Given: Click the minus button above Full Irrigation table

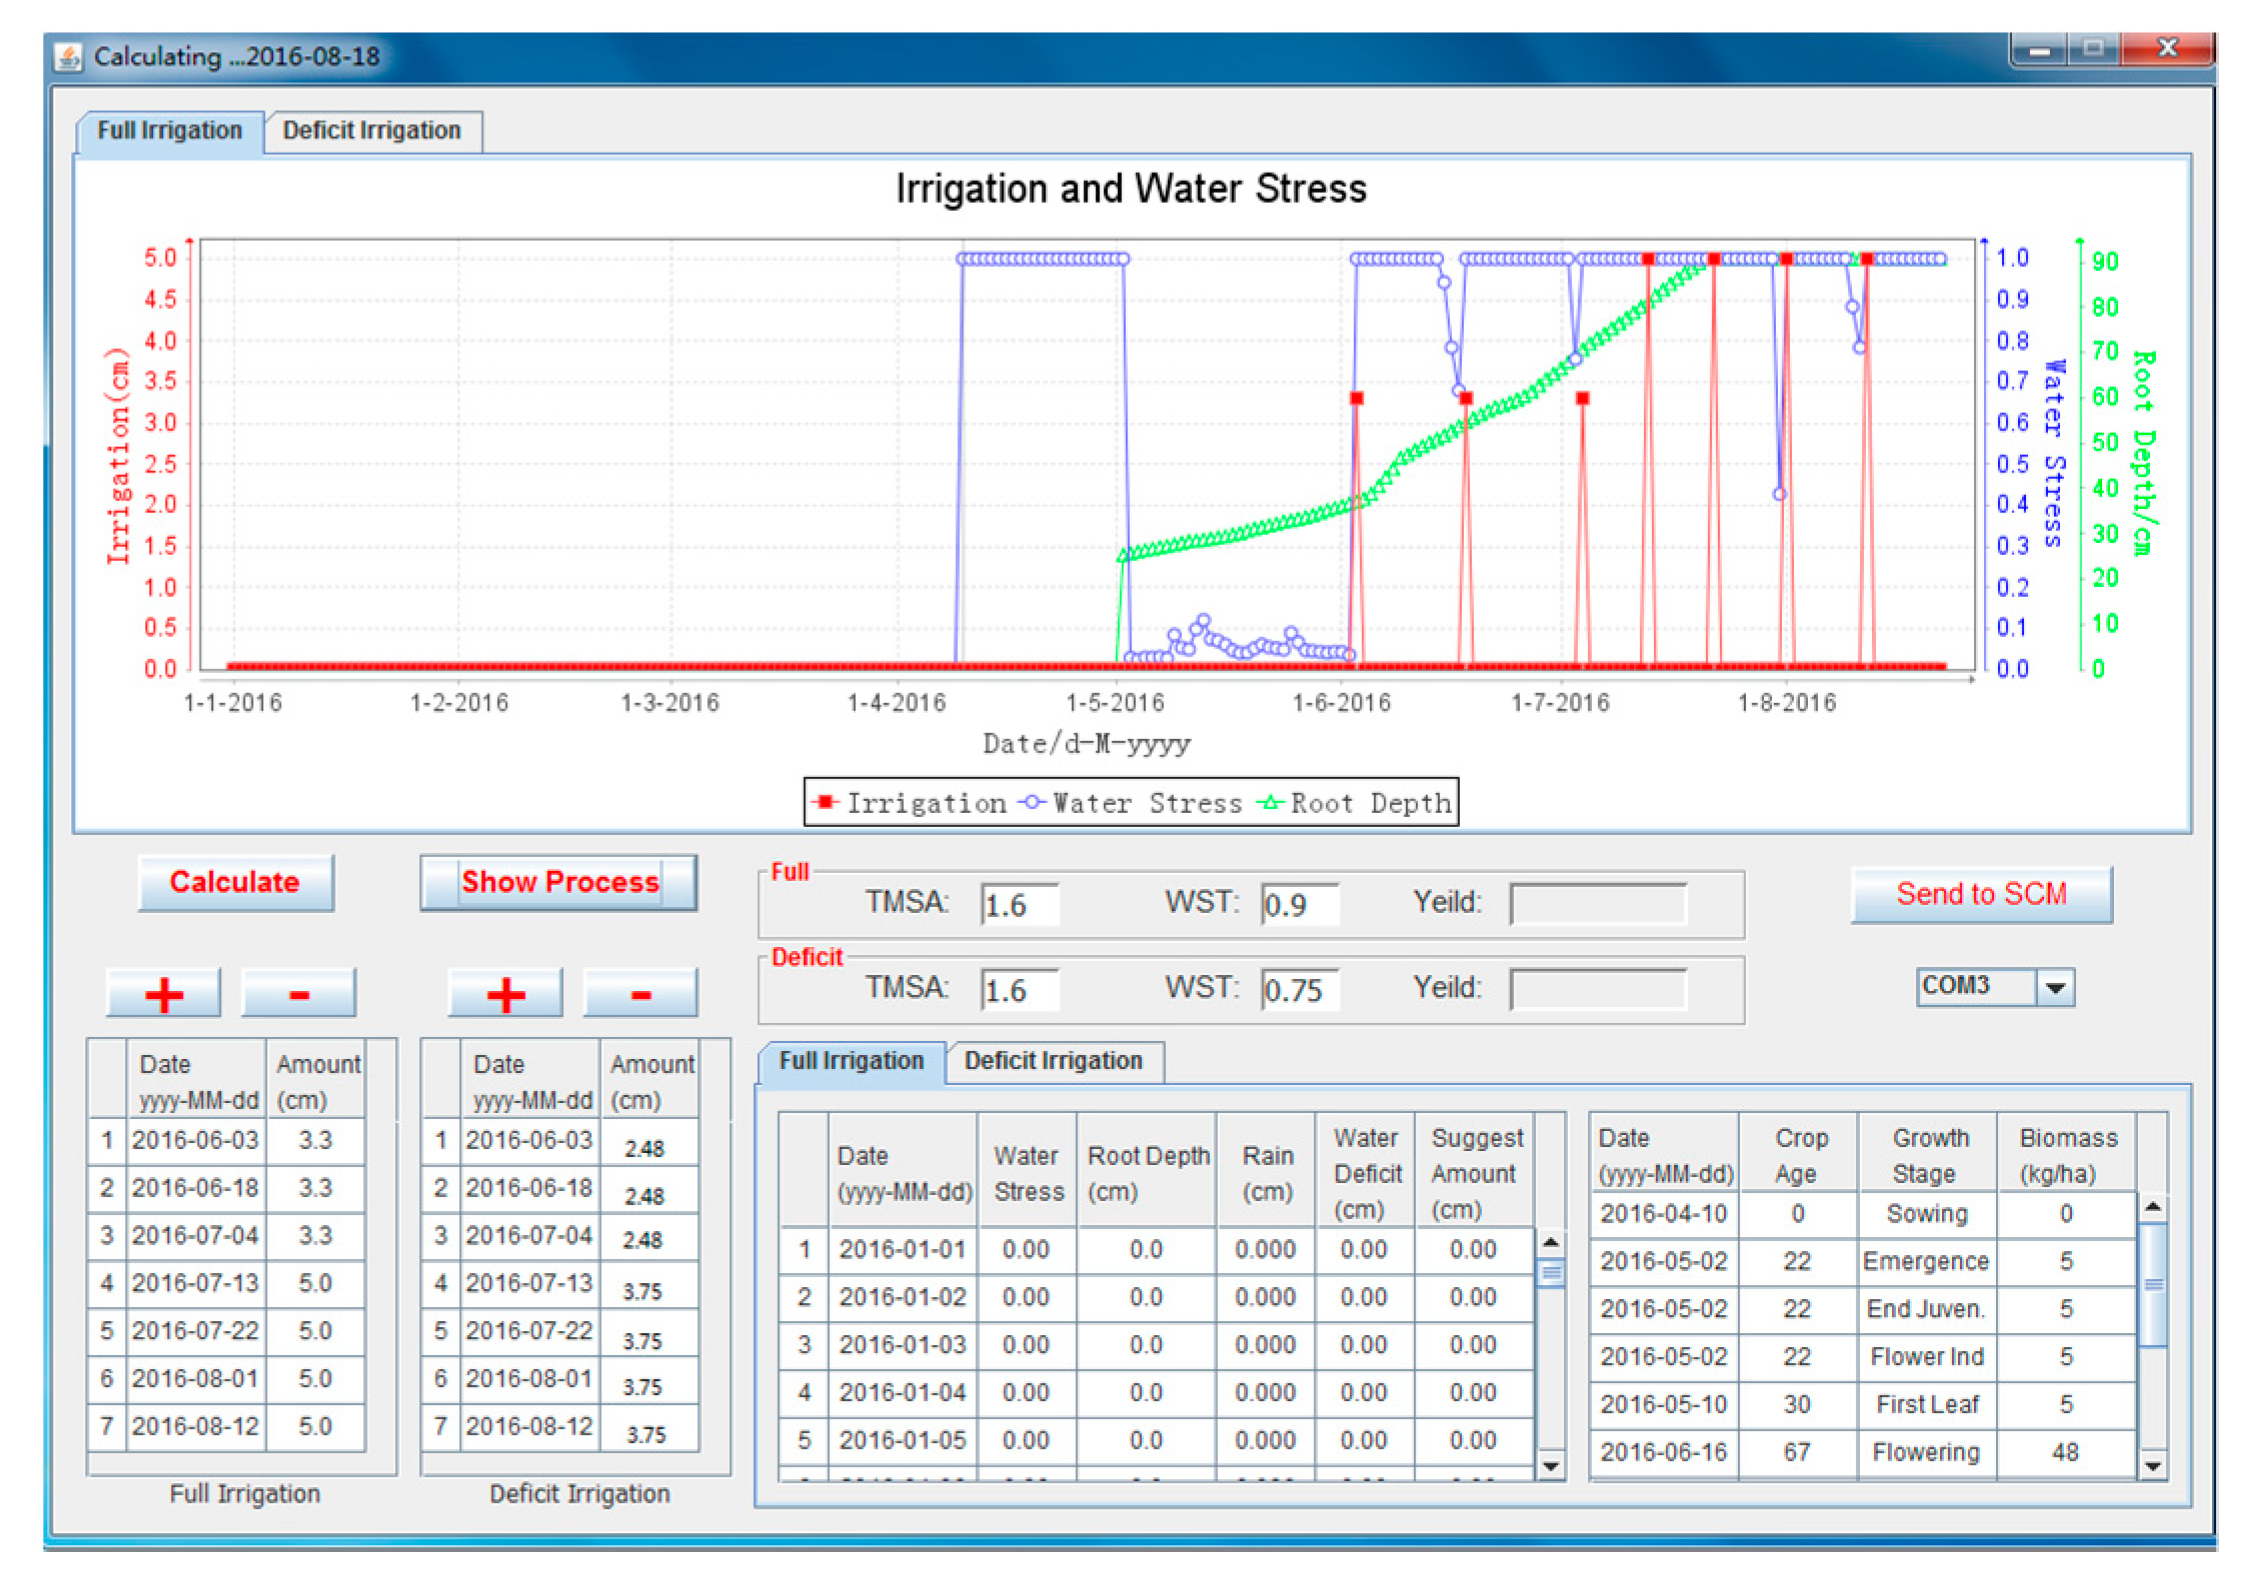Looking at the screenshot, I should click(x=298, y=993).
